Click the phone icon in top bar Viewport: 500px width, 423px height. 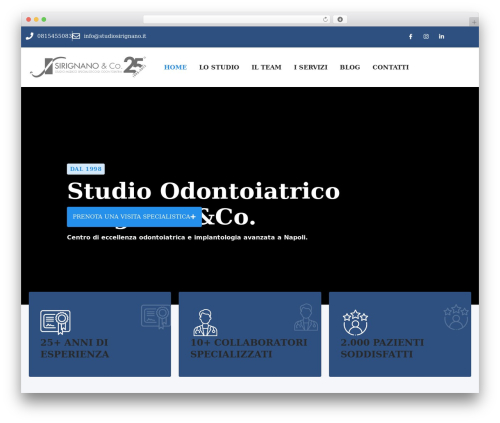(29, 36)
